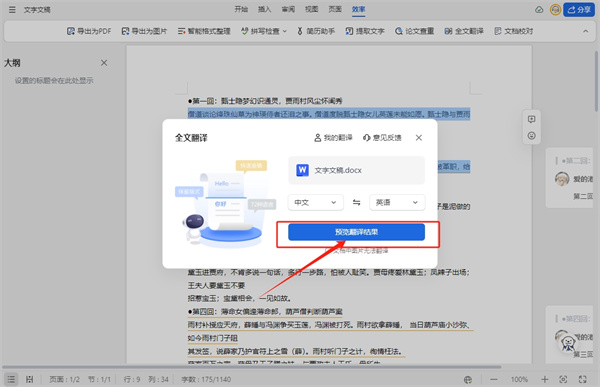Image resolution: width=600 pixels, height=387 pixels.
Task: Click the horizontal document scrollbar
Action: [x=251, y=367]
